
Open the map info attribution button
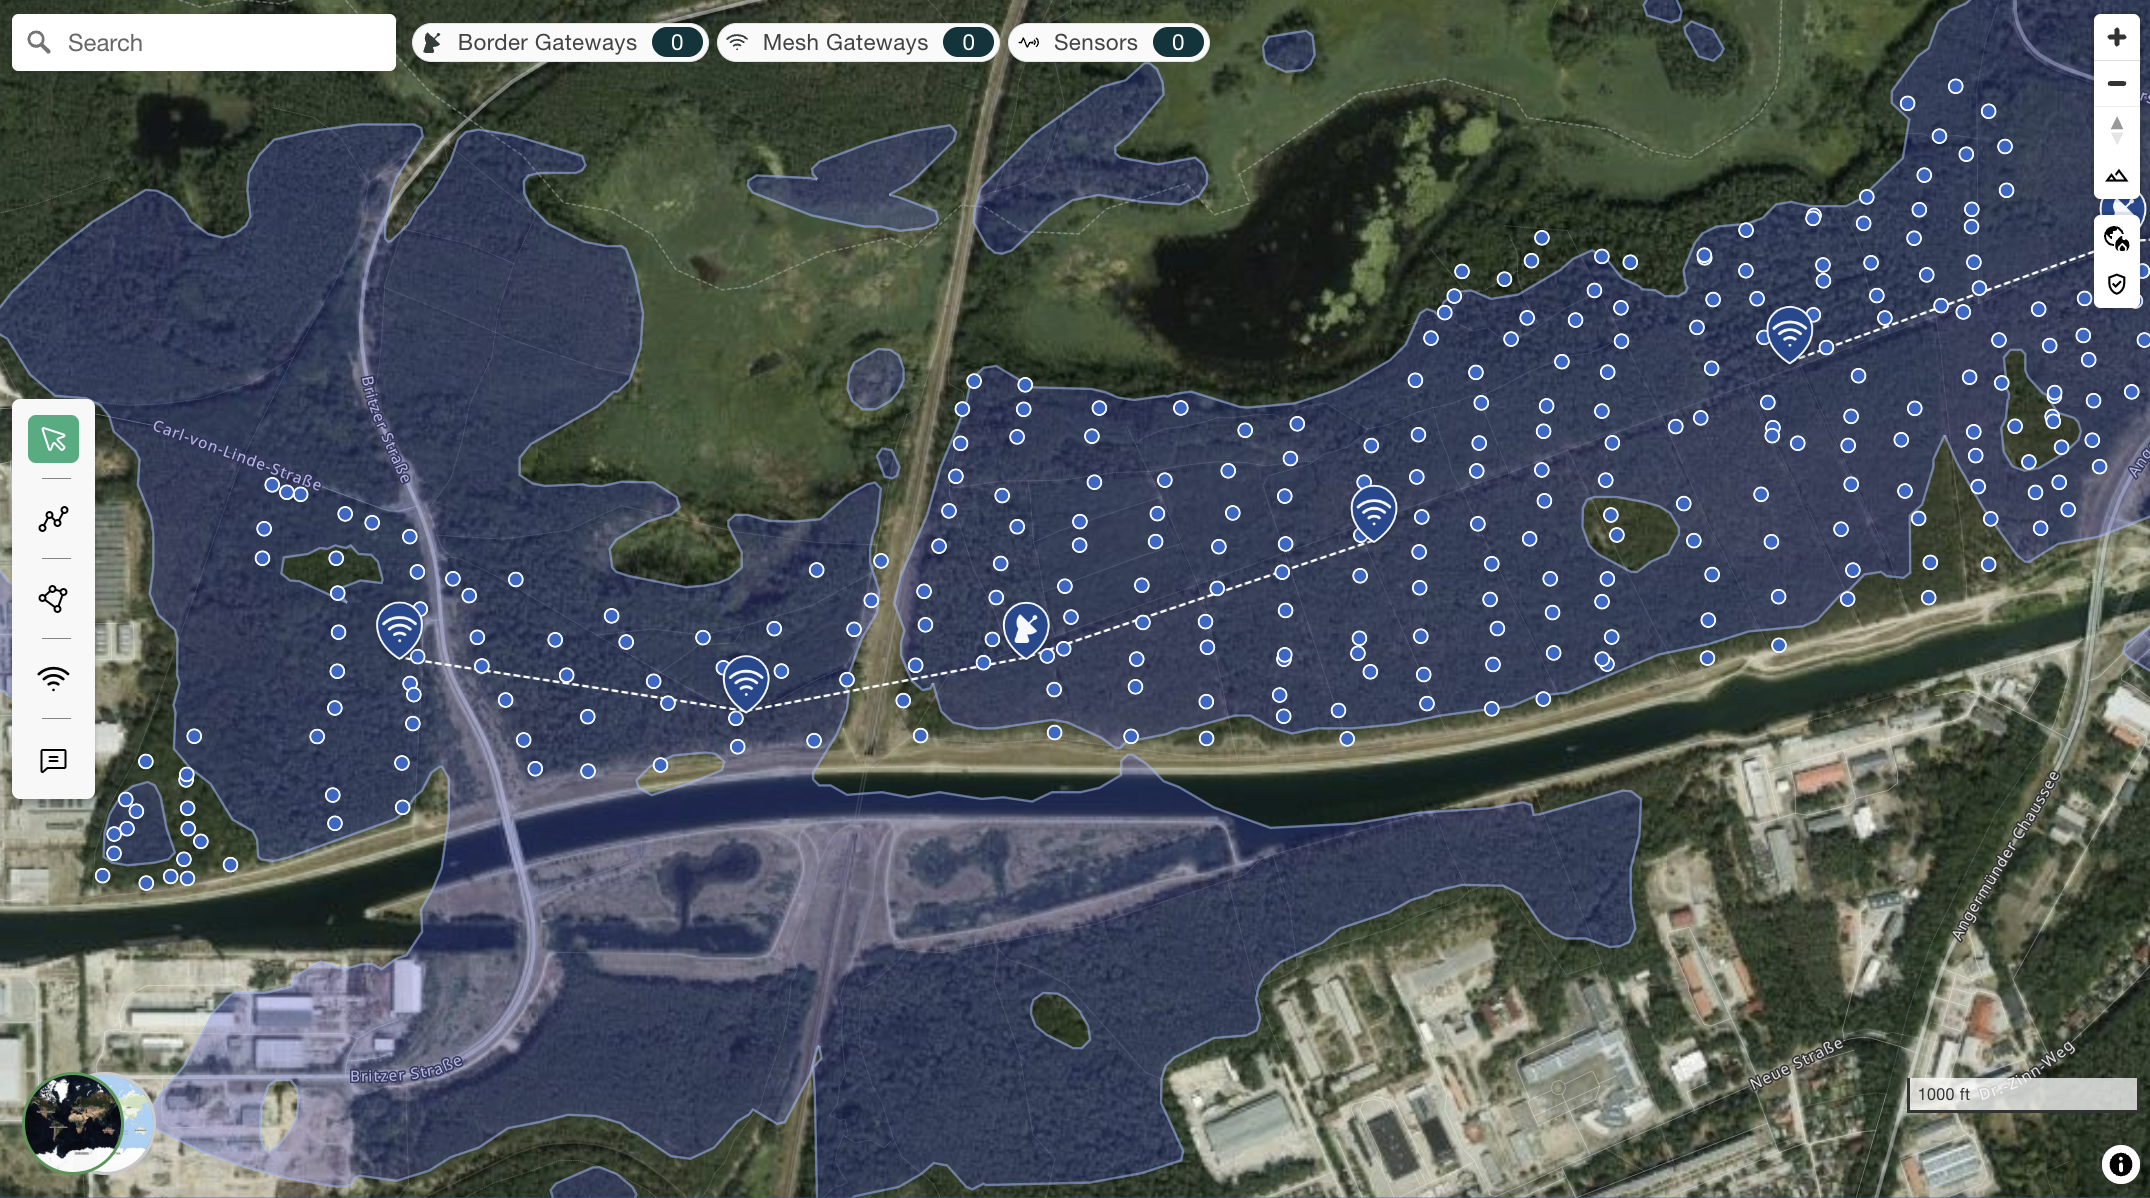2119,1164
